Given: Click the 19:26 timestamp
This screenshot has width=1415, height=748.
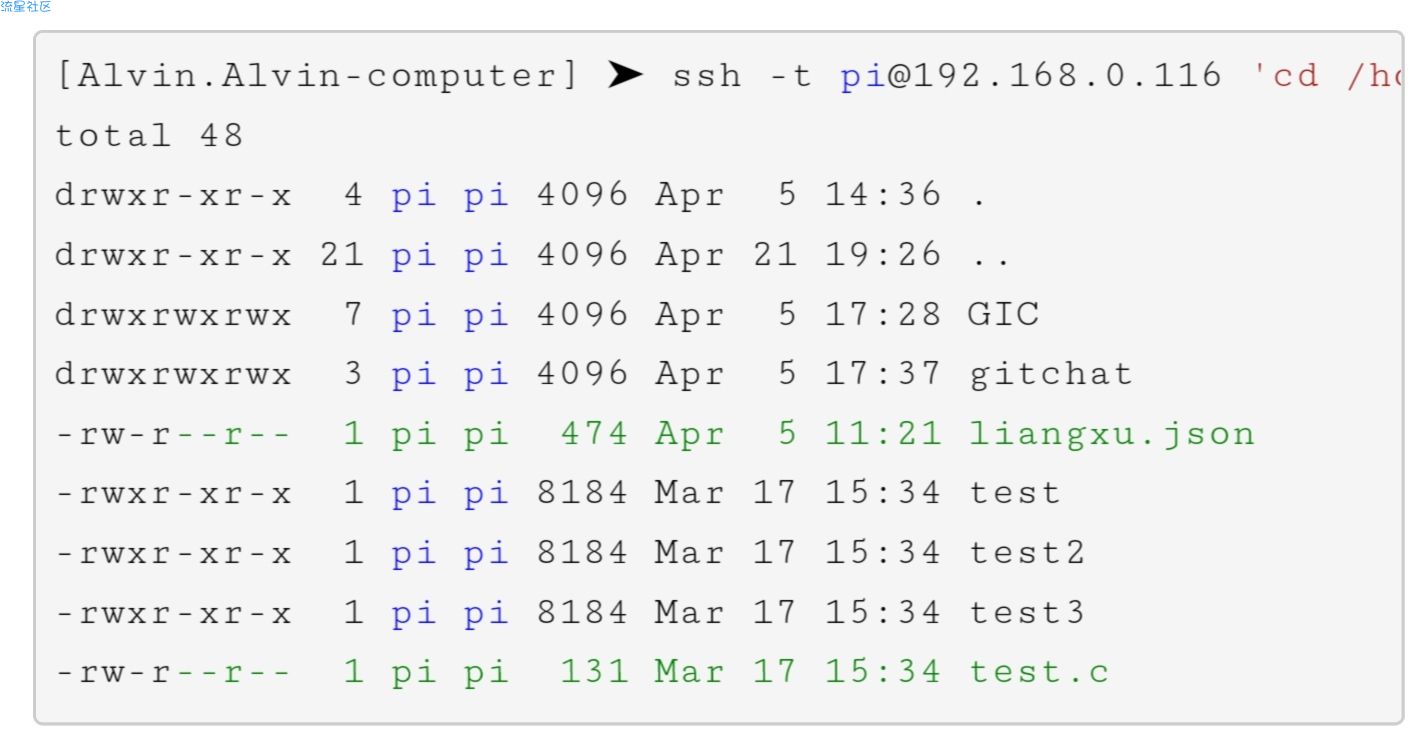Looking at the screenshot, I should tap(883, 255).
